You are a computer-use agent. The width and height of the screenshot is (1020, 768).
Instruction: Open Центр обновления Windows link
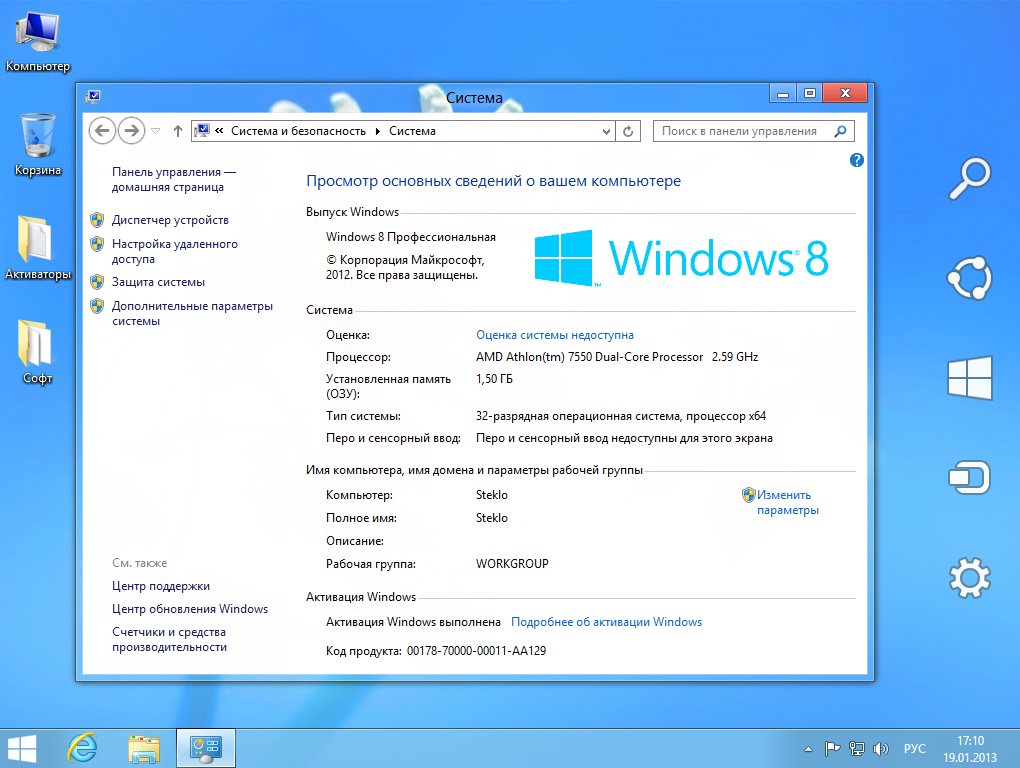190,609
